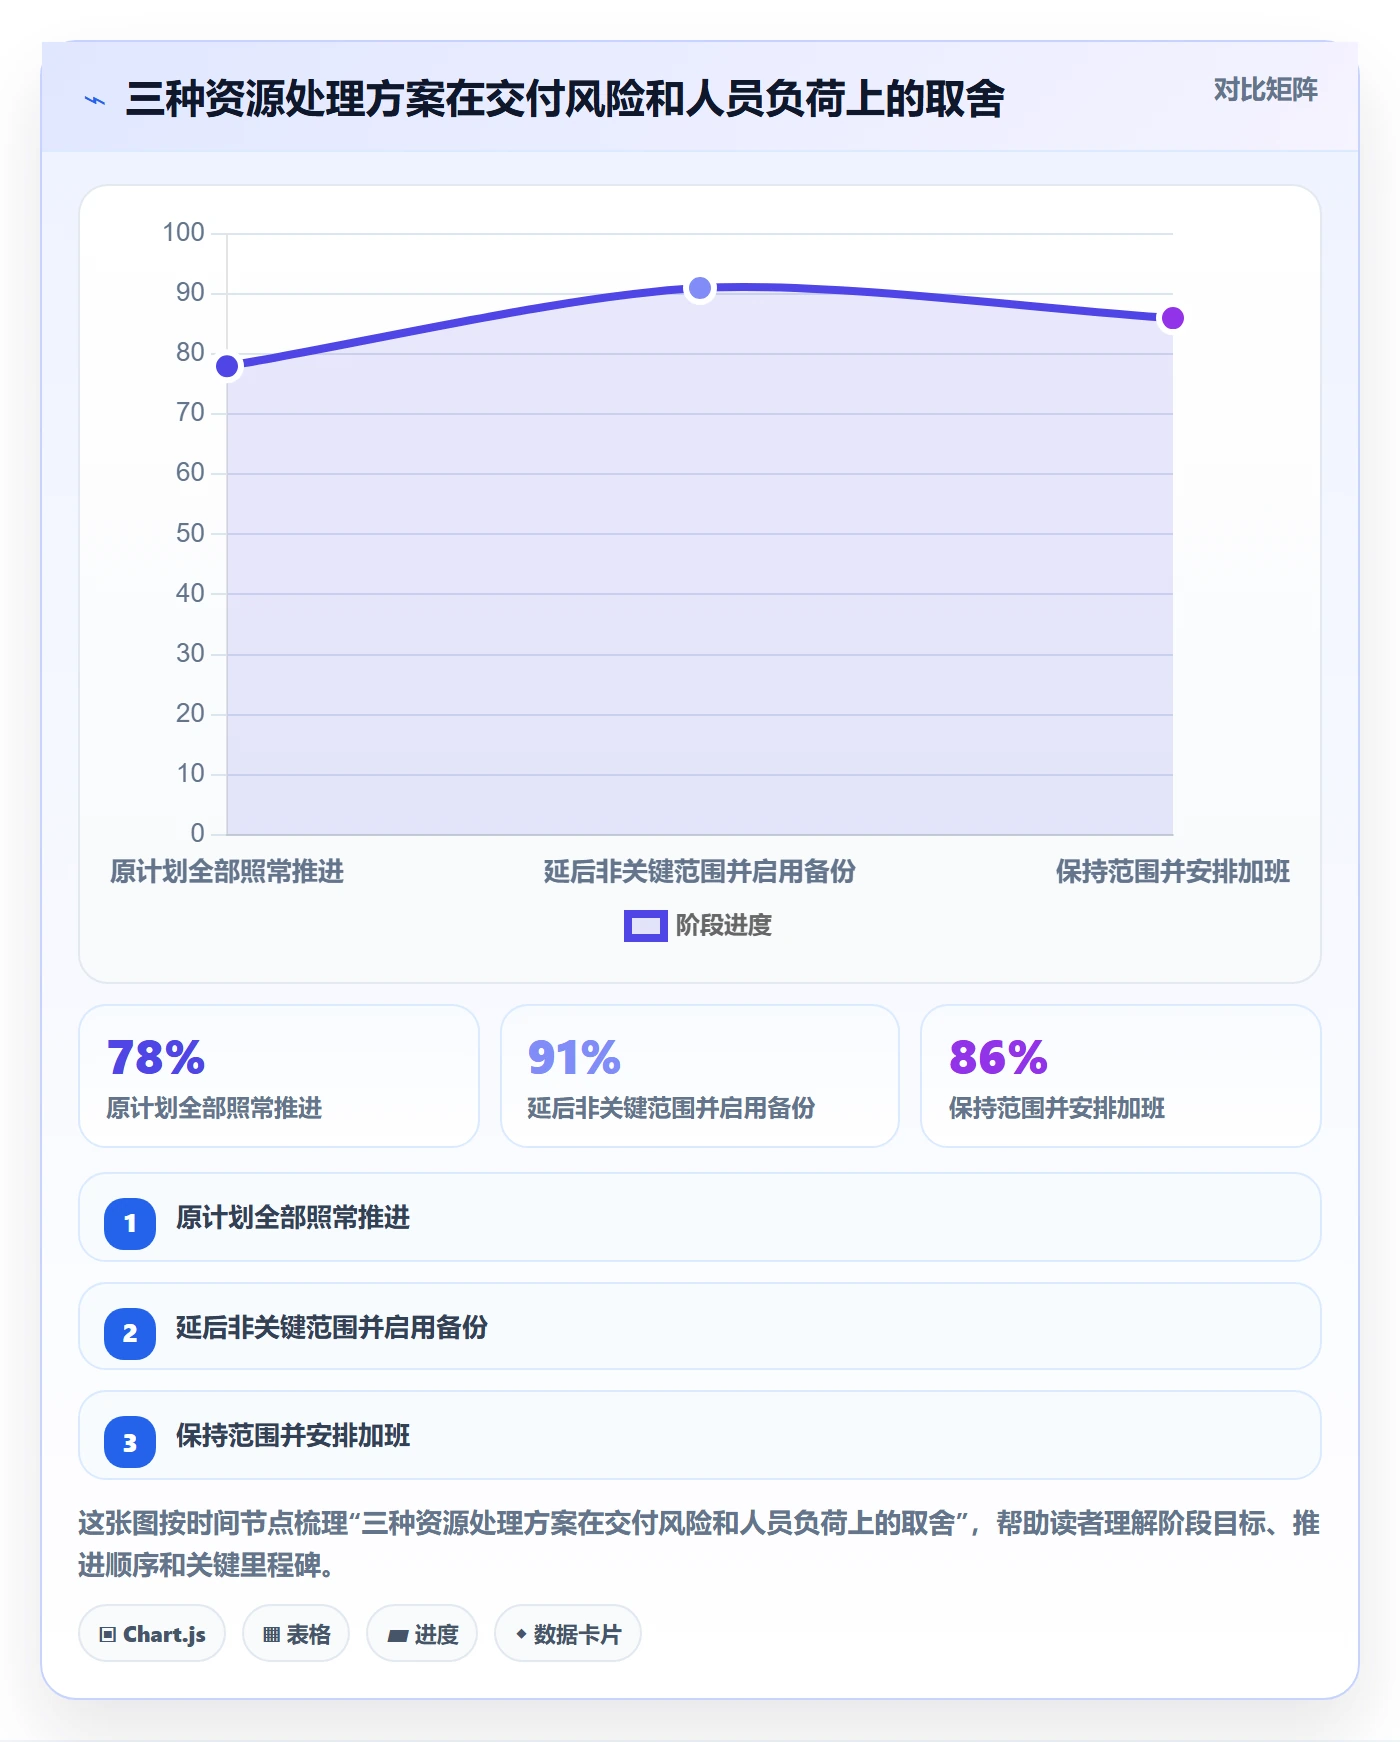Click the number 3 badge icon
This screenshot has width=1400, height=1742.
coord(130,1442)
